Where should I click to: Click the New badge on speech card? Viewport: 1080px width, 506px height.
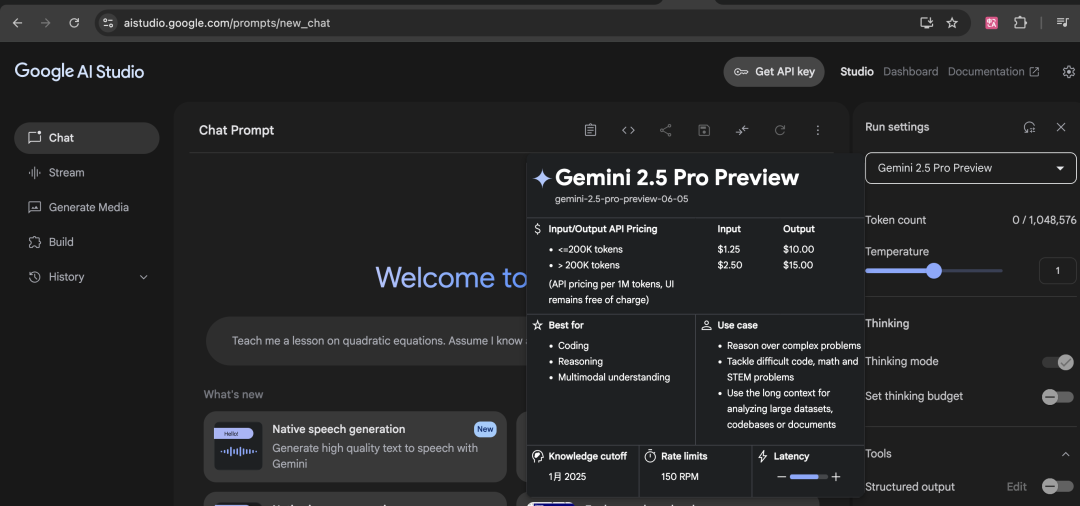[486, 429]
